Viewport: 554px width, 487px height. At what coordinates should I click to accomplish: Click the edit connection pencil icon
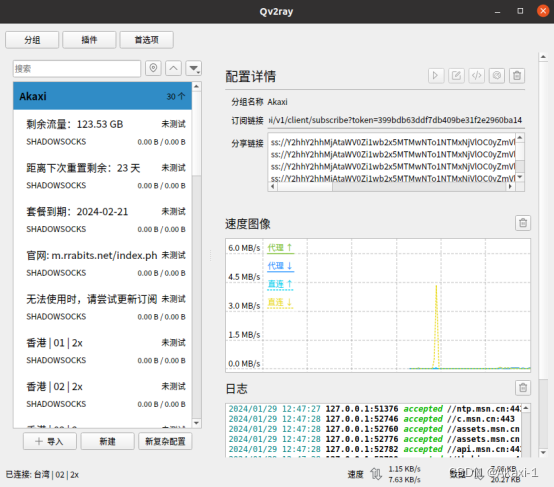point(456,76)
